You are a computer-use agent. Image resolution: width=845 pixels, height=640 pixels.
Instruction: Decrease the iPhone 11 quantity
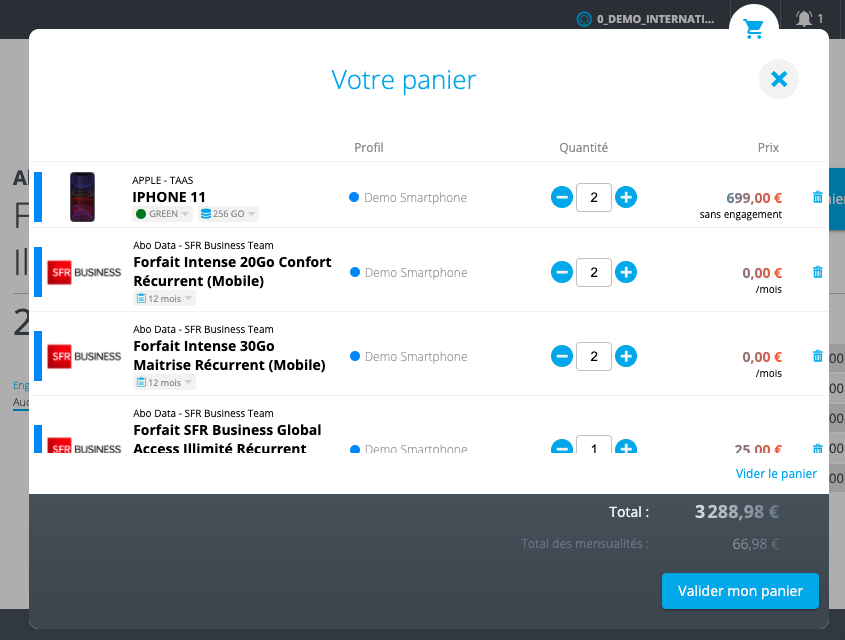[x=562, y=197]
